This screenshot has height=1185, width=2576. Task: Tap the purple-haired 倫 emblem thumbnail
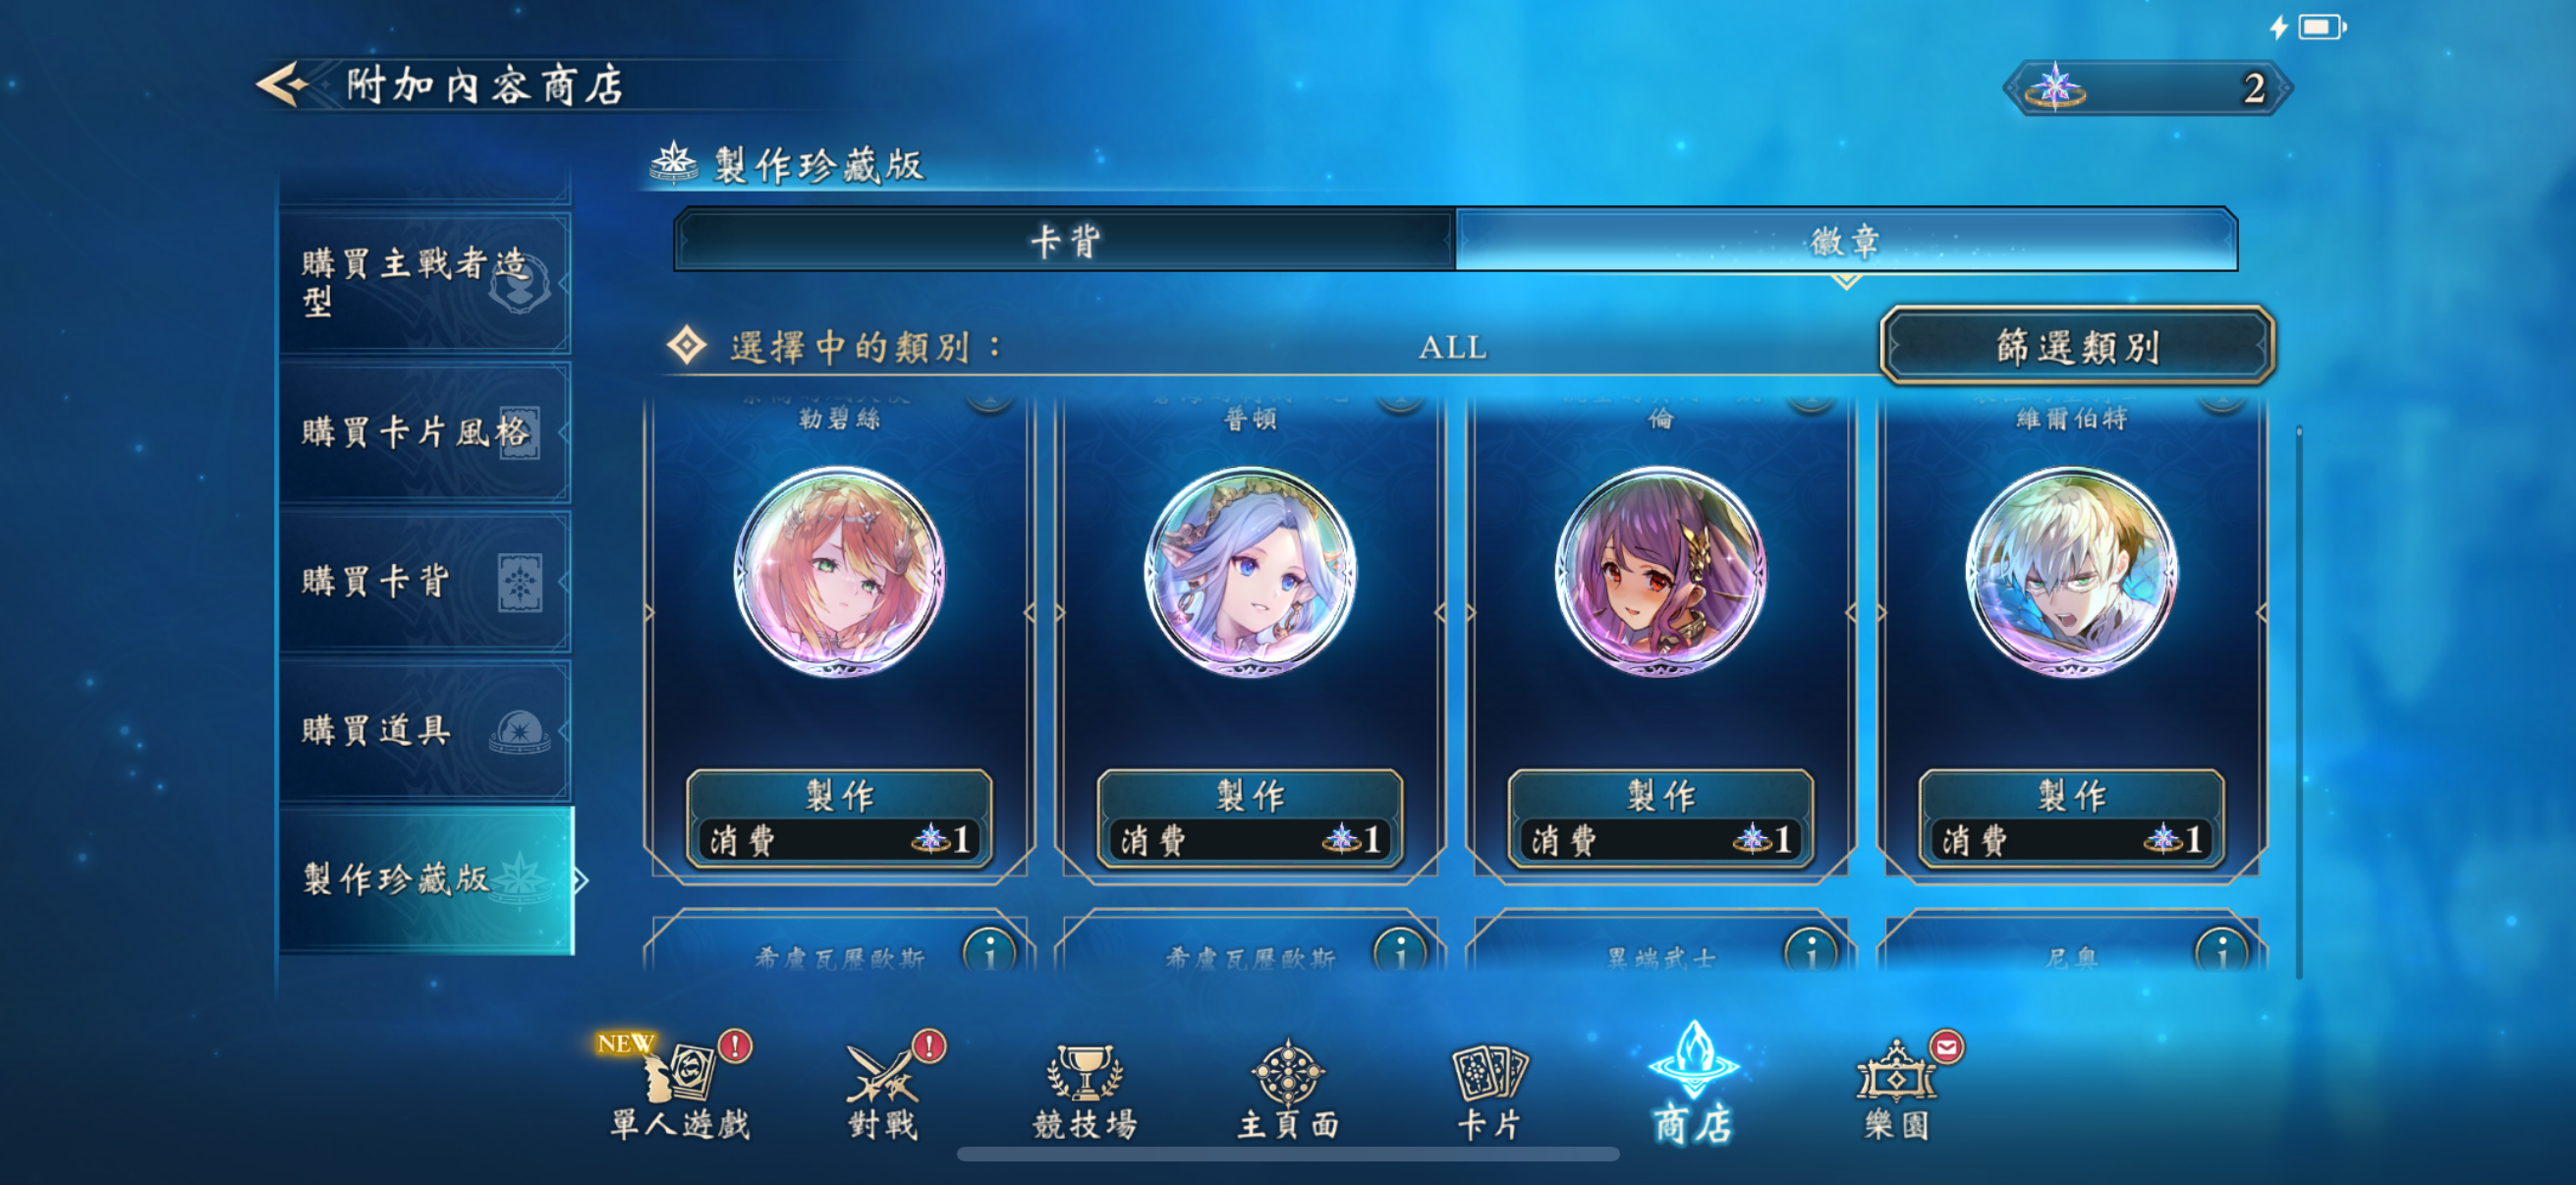tap(1660, 571)
